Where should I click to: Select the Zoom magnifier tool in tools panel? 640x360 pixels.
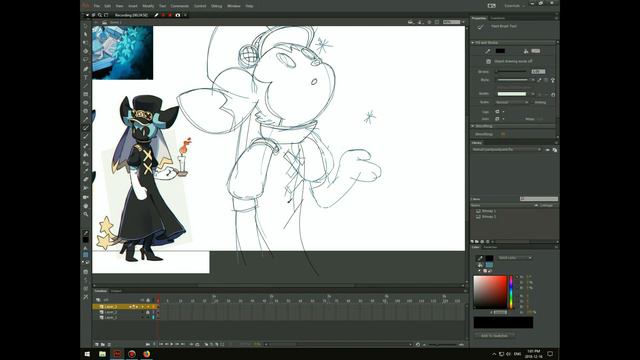pyautogui.click(x=86, y=214)
